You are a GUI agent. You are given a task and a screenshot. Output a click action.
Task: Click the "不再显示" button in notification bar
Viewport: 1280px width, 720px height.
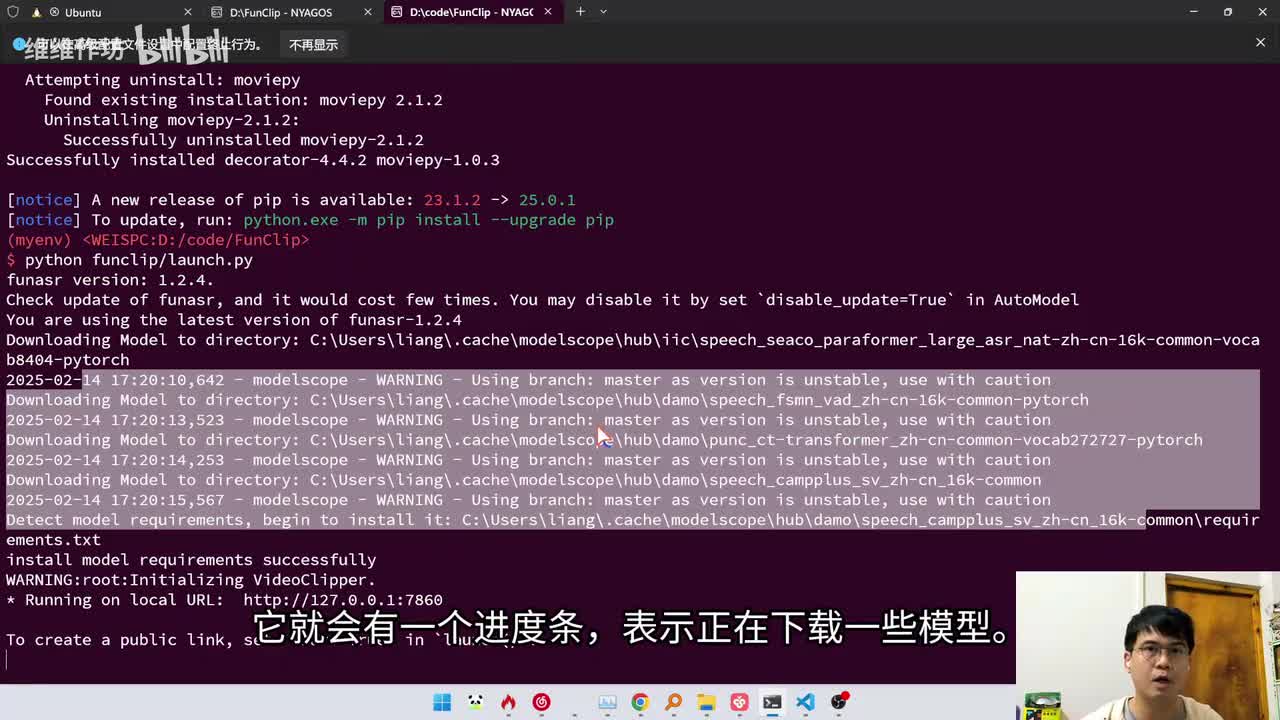[313, 45]
